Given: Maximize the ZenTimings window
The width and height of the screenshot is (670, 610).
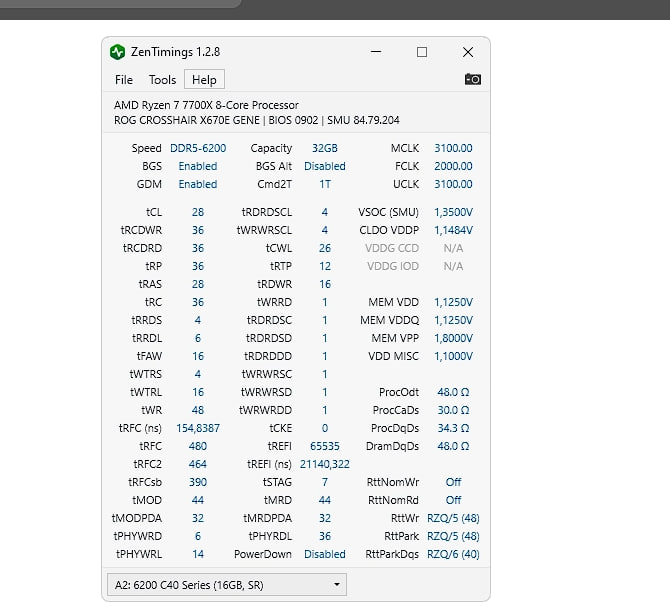Looking at the screenshot, I should point(422,52).
